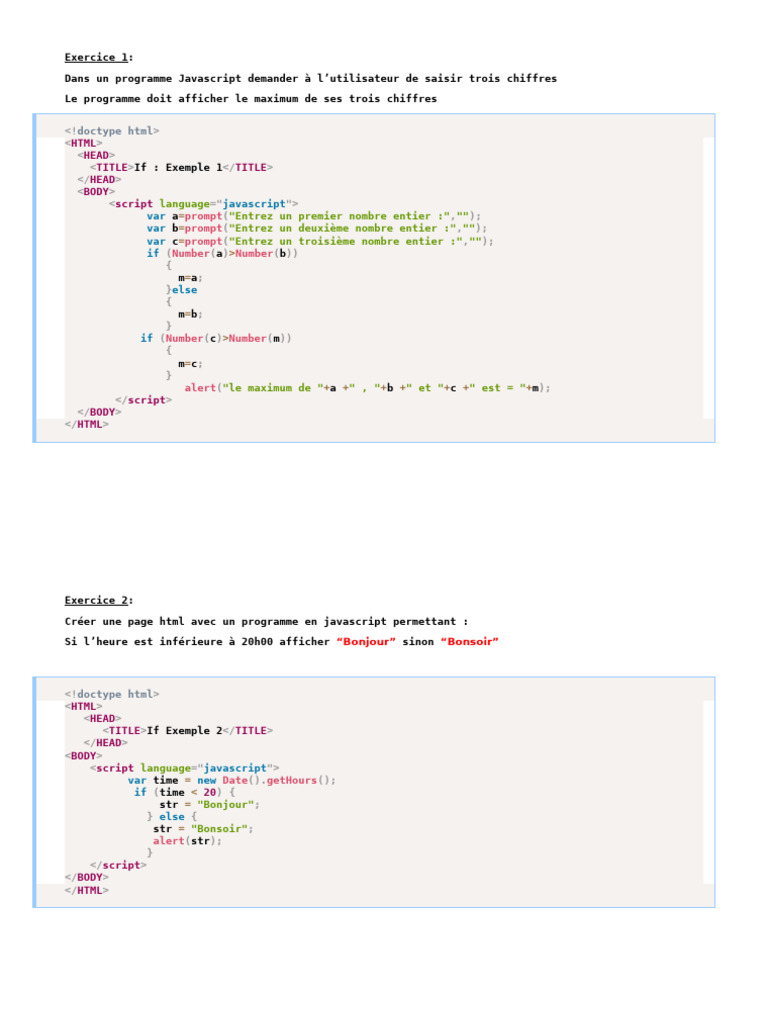Click the code line "var c=prompt" troisième nombre
The image size is (768, 1024).
tap(320, 242)
